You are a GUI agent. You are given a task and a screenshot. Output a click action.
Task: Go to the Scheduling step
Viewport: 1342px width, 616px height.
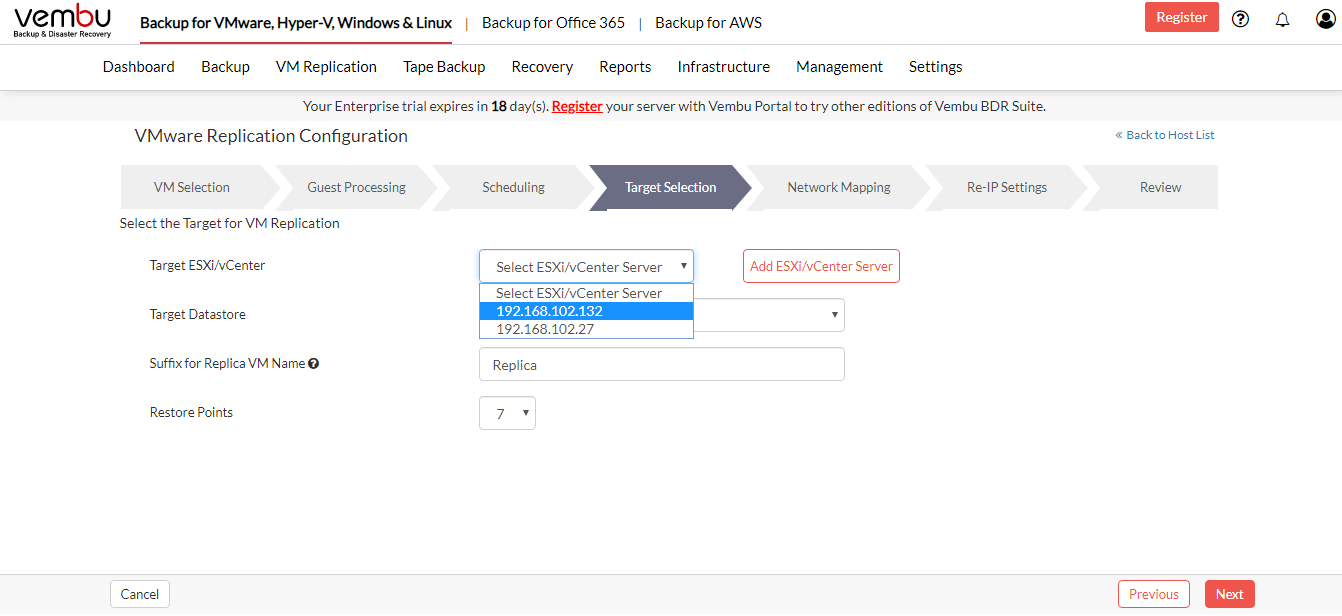[513, 187]
